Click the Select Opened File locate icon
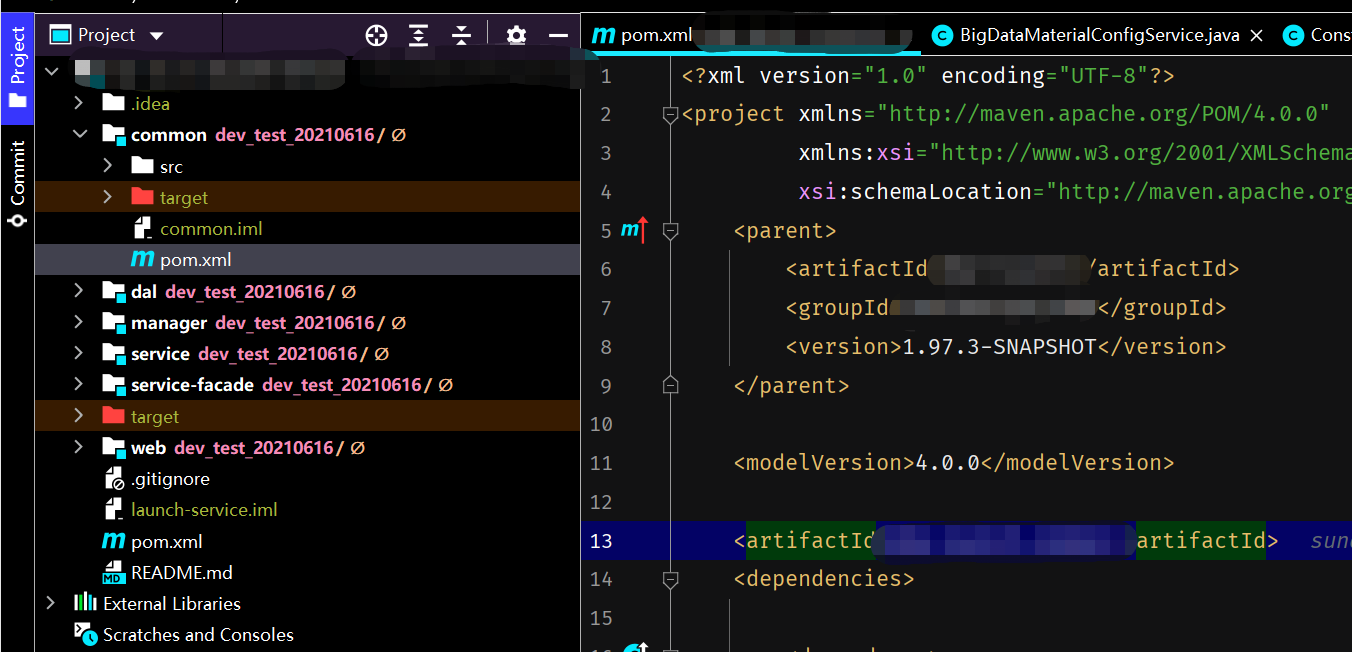The image size is (1352, 652). (x=376, y=35)
